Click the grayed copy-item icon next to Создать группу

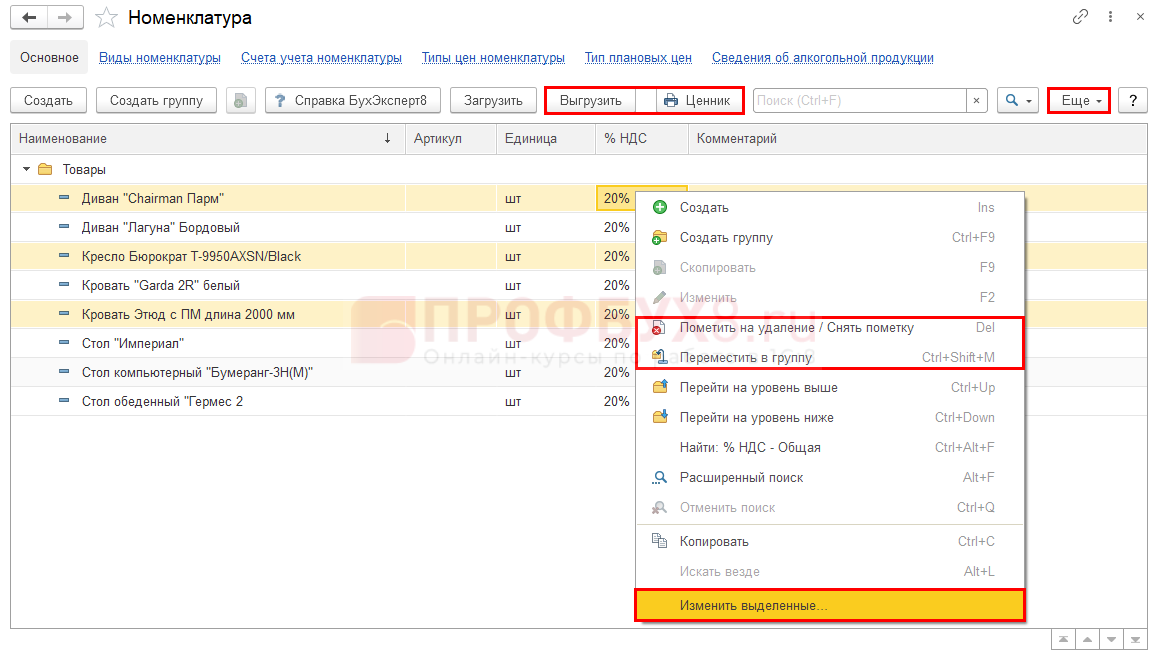(x=240, y=100)
